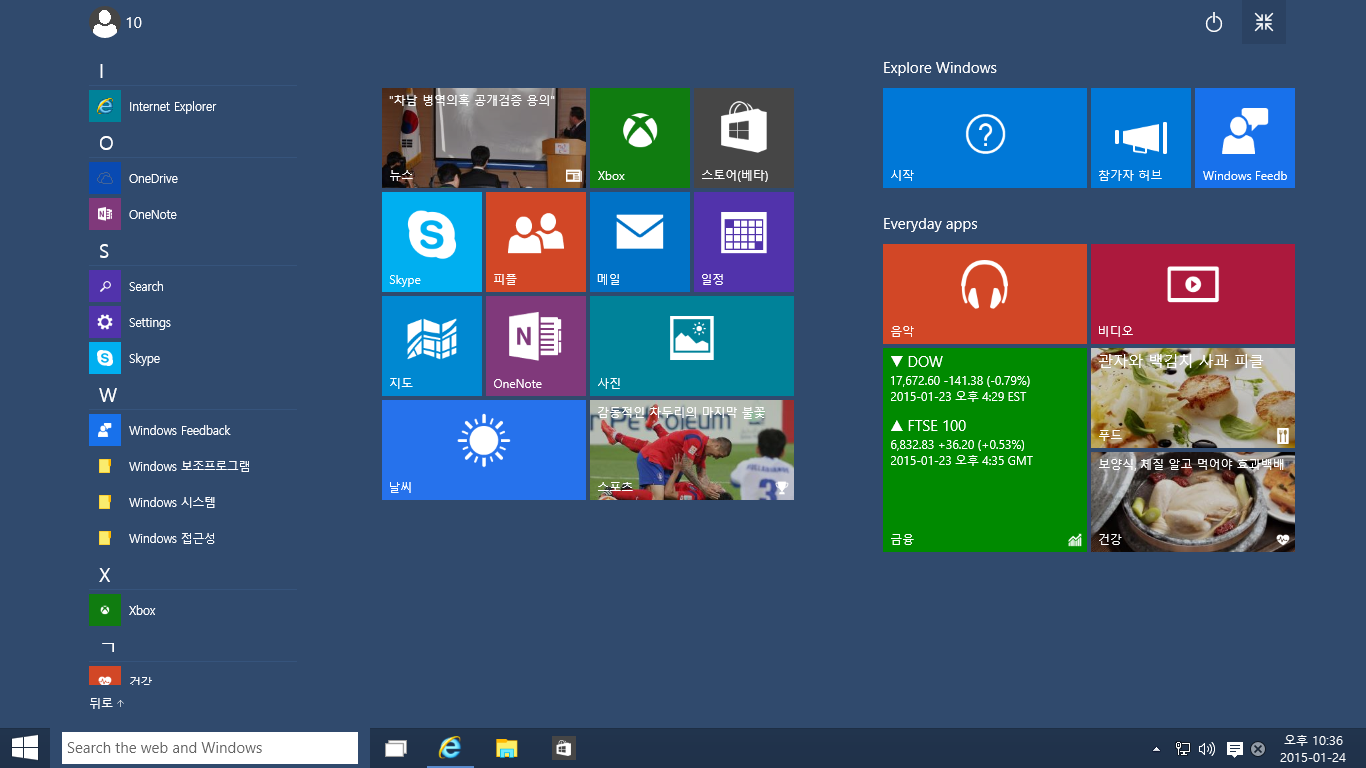Open Windows Feedback in the app list
Viewport: 1366px width, 768px height.
(192, 430)
